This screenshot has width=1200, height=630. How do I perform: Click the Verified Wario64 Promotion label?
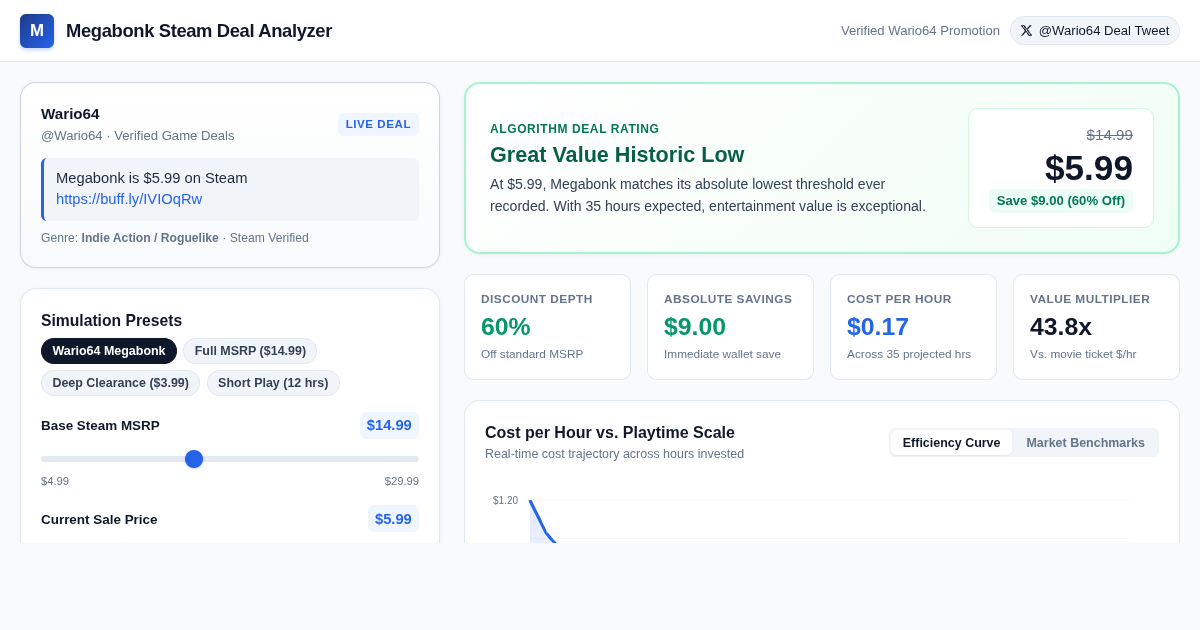point(920,31)
